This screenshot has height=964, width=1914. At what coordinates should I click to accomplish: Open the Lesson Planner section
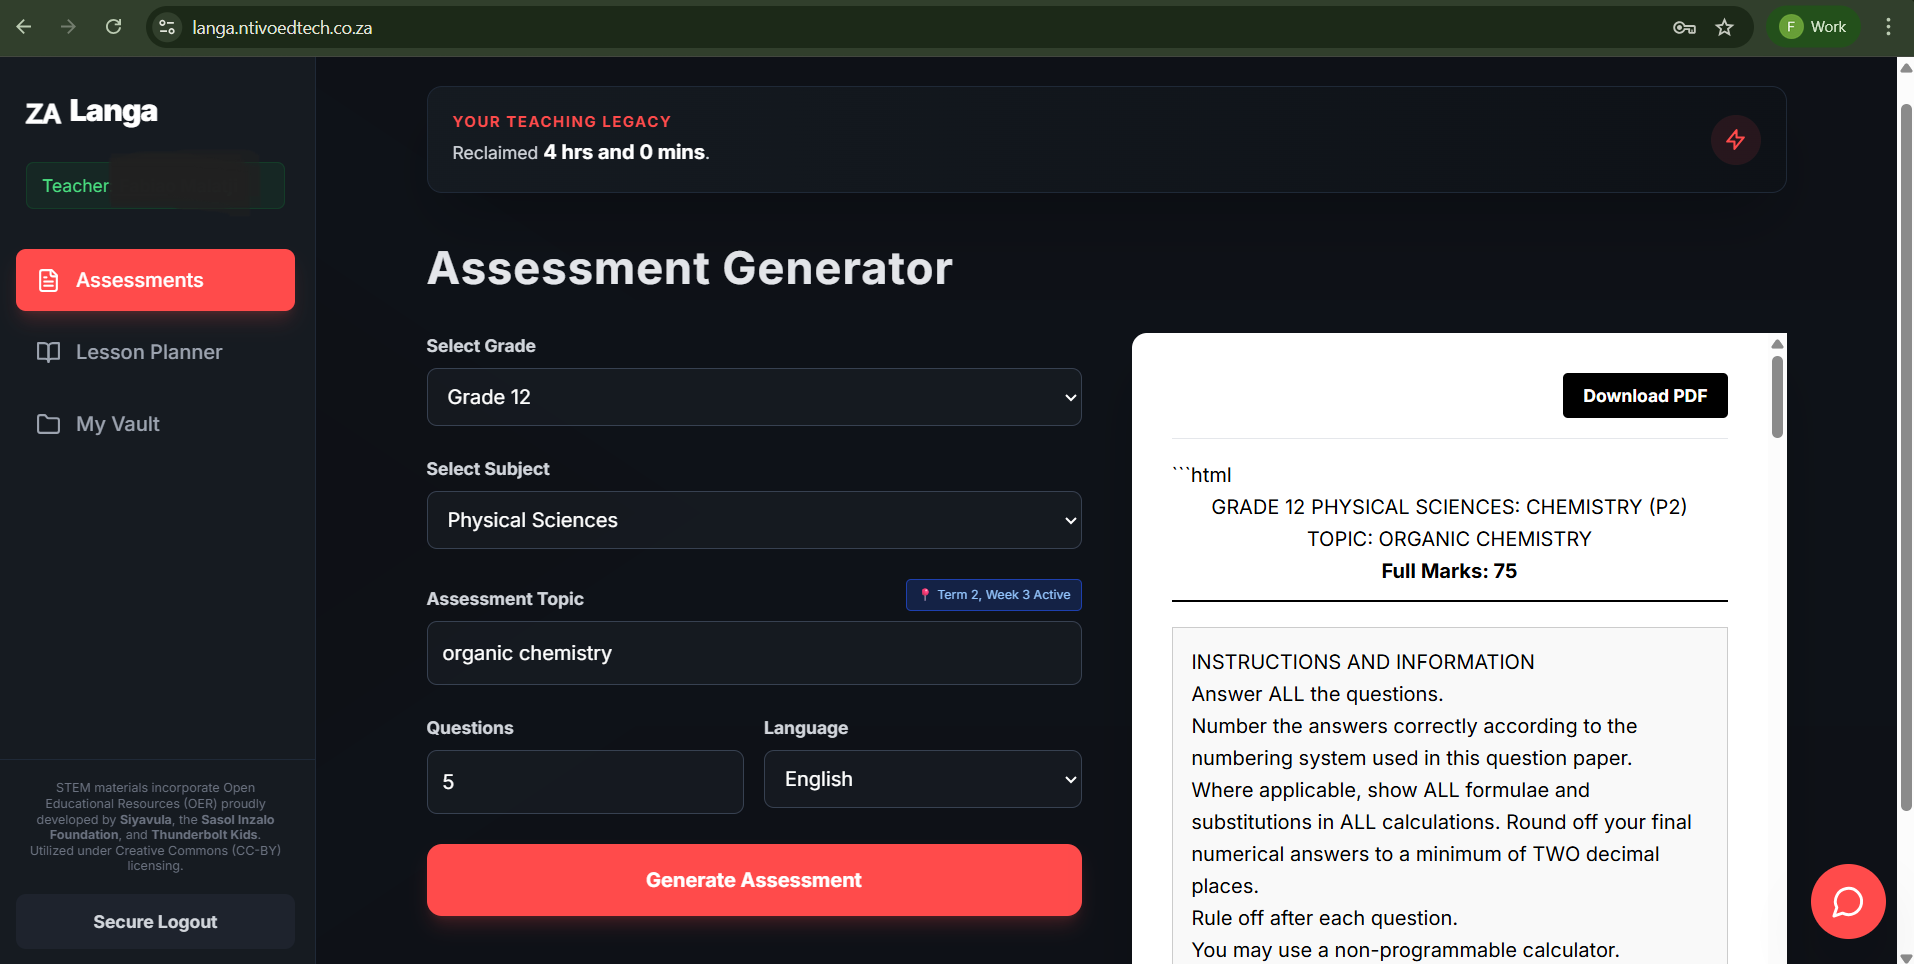point(155,352)
